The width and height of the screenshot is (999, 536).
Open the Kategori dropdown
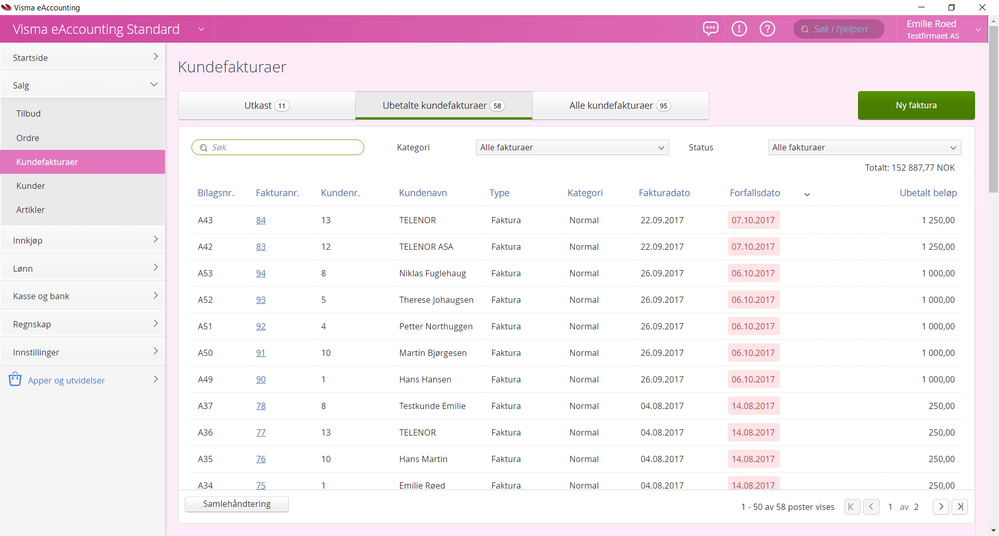[572, 147]
